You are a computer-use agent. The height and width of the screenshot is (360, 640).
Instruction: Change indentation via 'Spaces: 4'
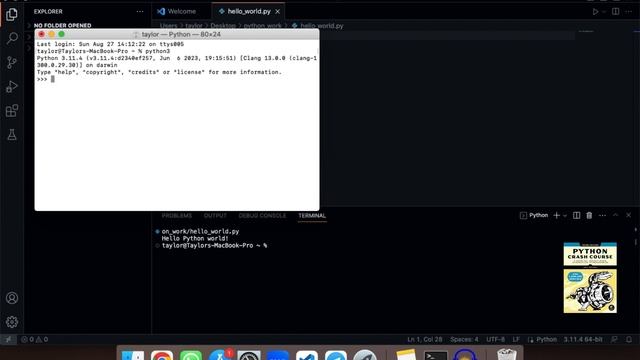pos(464,339)
